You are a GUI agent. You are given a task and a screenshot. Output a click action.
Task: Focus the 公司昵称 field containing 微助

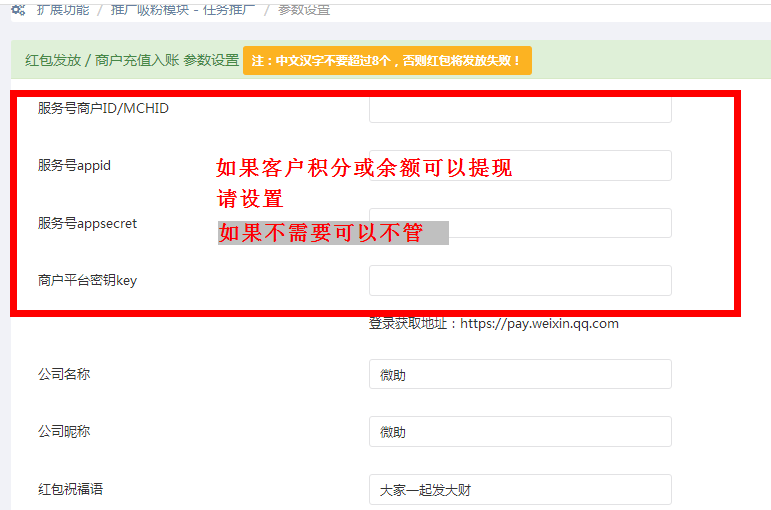[520, 432]
